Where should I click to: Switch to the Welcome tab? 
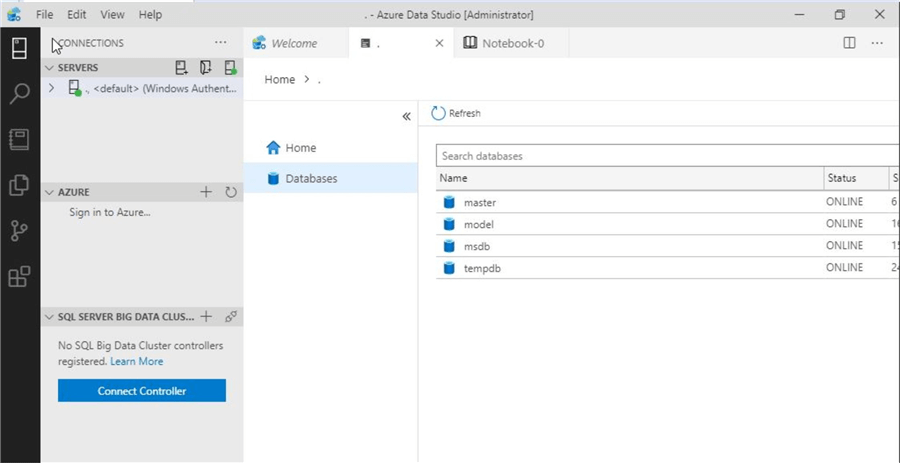coord(293,43)
